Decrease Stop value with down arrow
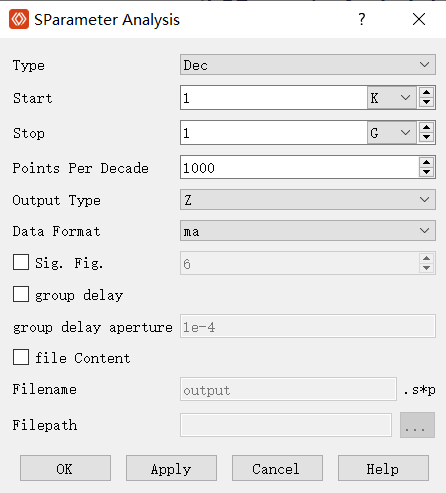446x493 pixels. [426, 138]
